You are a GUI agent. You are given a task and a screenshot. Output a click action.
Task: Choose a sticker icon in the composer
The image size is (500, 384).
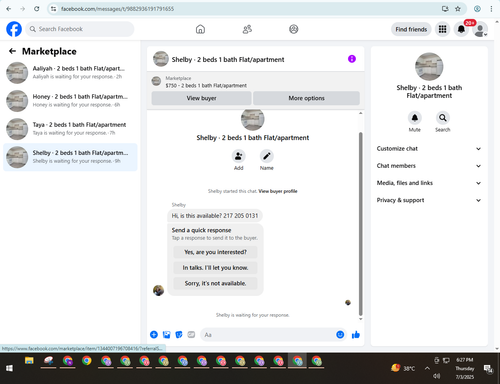pos(179,335)
